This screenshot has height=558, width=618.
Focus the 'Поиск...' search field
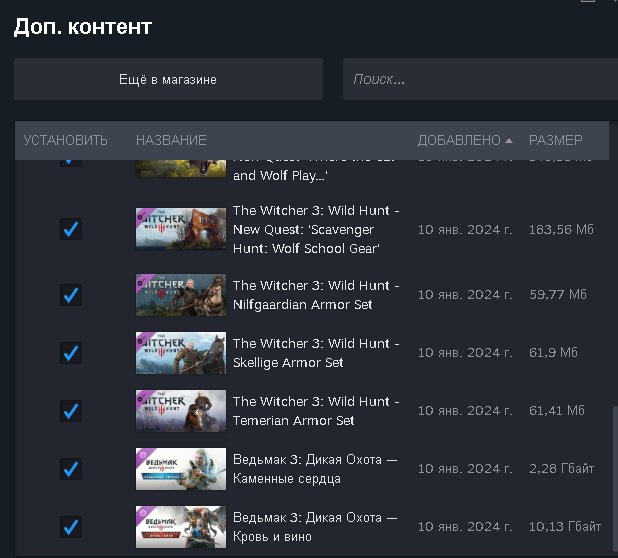480,79
